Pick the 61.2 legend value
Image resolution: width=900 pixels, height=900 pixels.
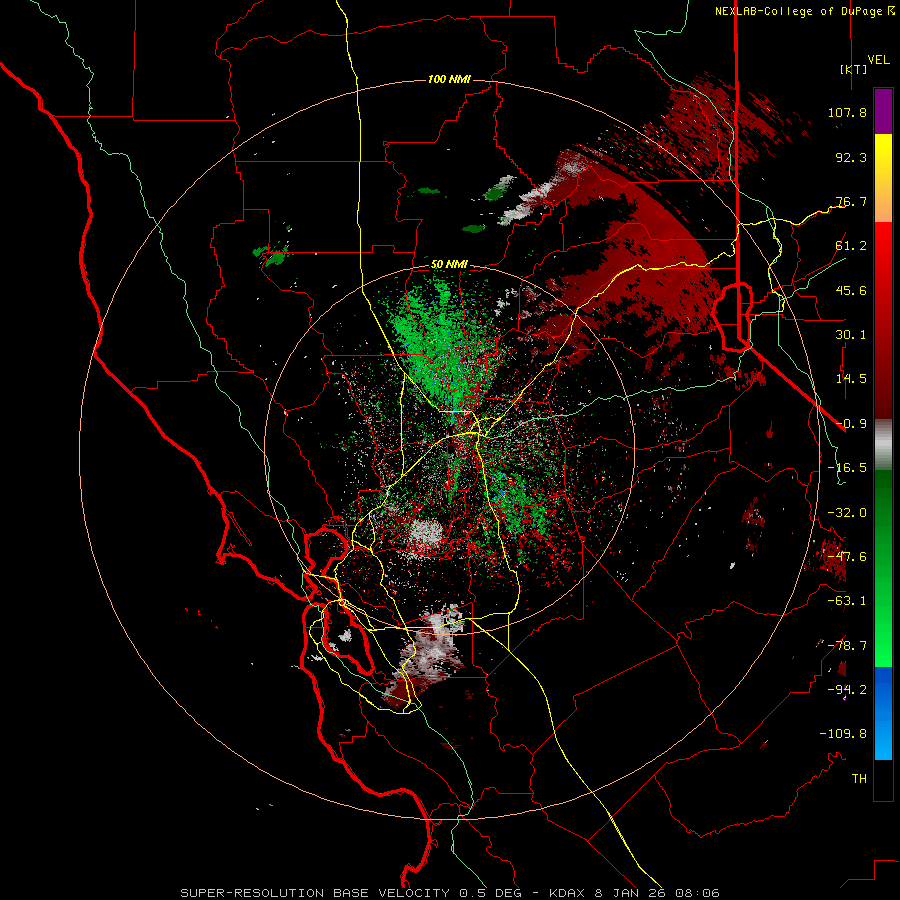click(851, 246)
